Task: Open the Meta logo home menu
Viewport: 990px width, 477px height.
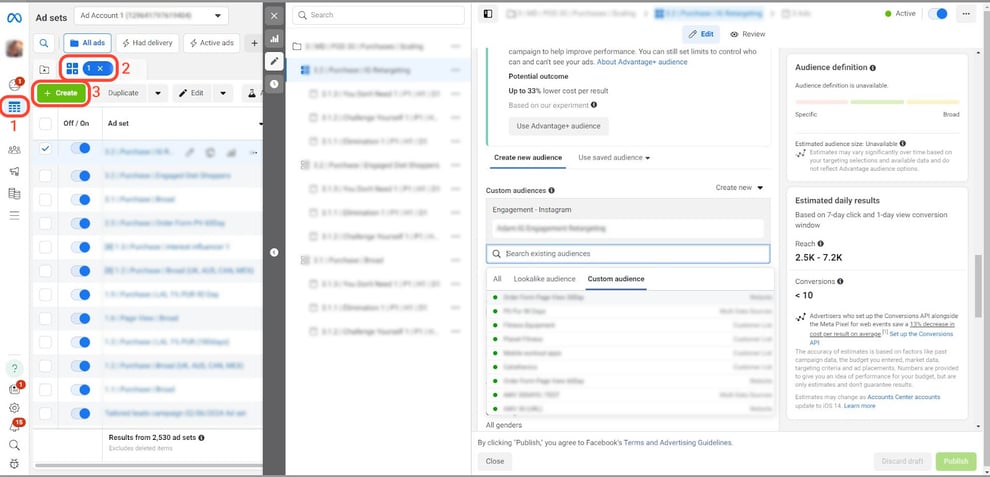Action: [15, 16]
